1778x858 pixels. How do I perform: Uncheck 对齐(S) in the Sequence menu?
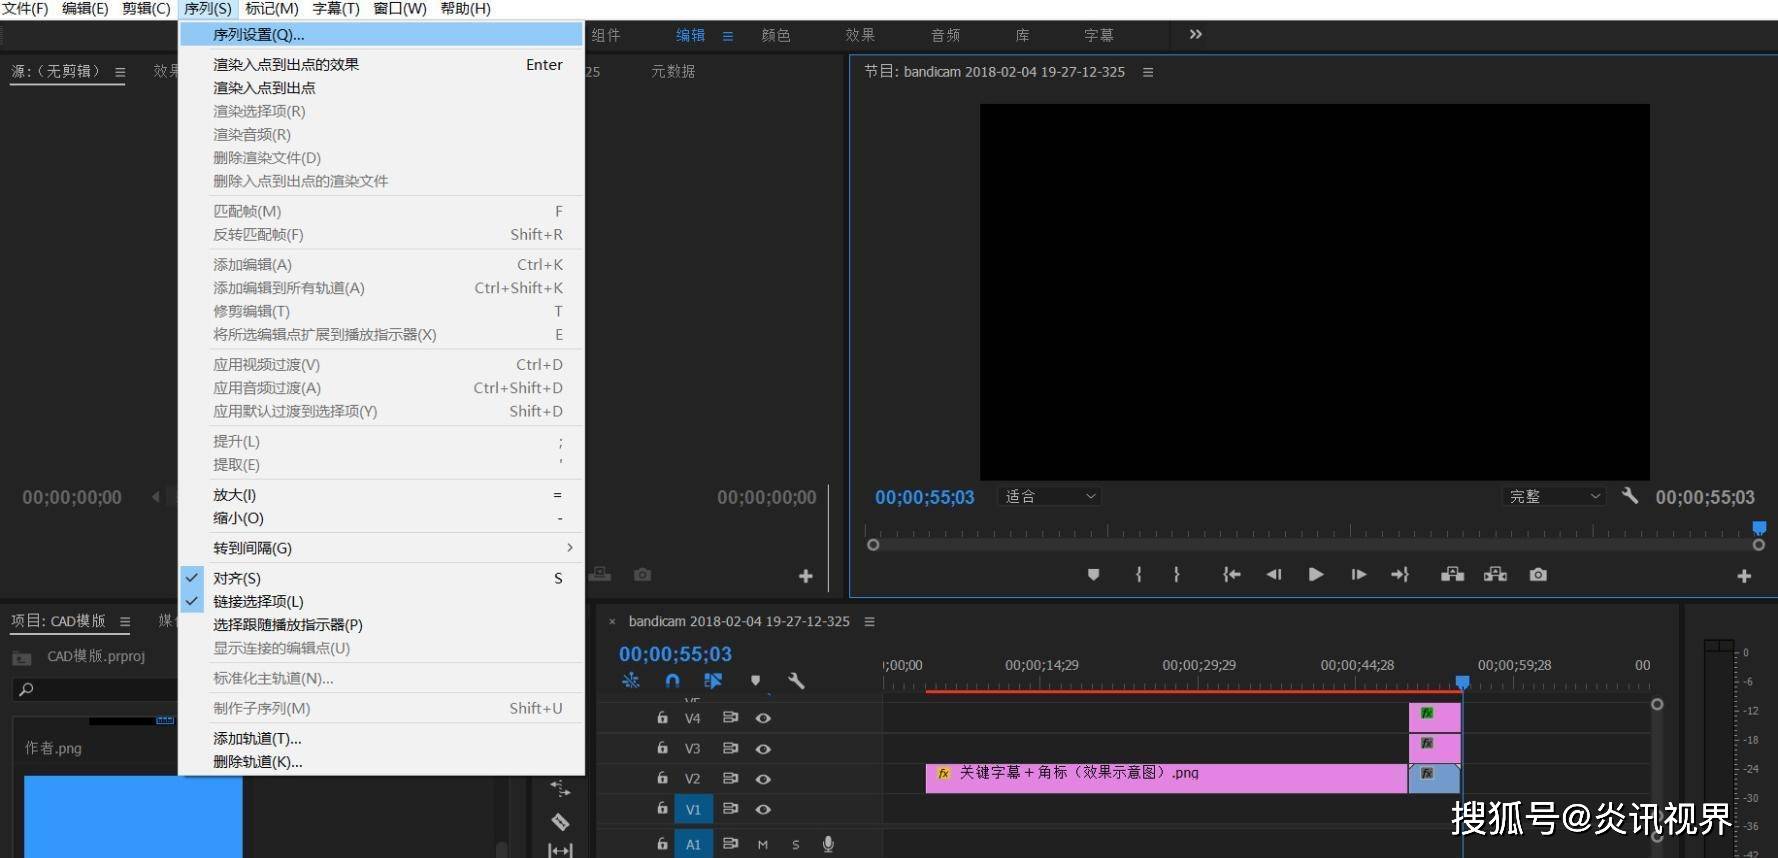(x=382, y=578)
